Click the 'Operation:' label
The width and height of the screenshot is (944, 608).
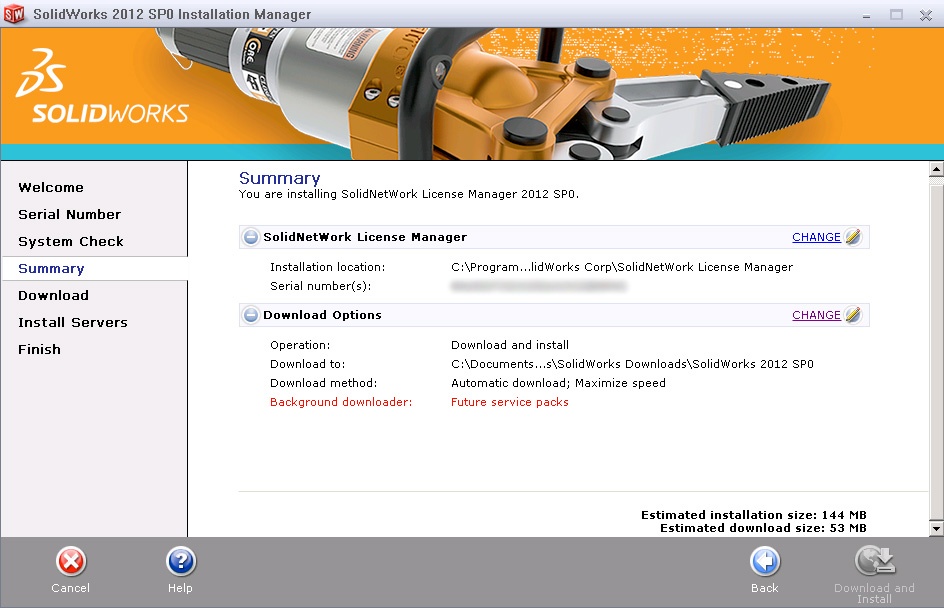[x=300, y=345]
